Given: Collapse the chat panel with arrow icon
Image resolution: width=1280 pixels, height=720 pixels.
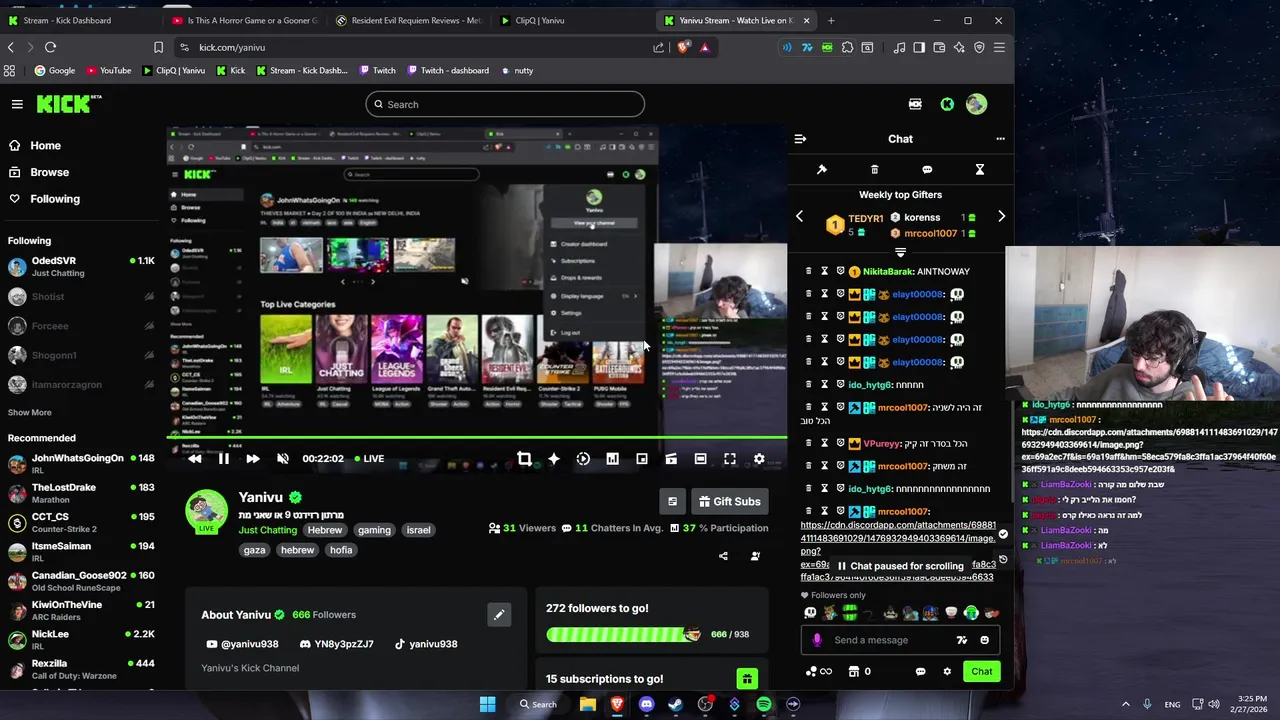Looking at the screenshot, I should [800, 139].
